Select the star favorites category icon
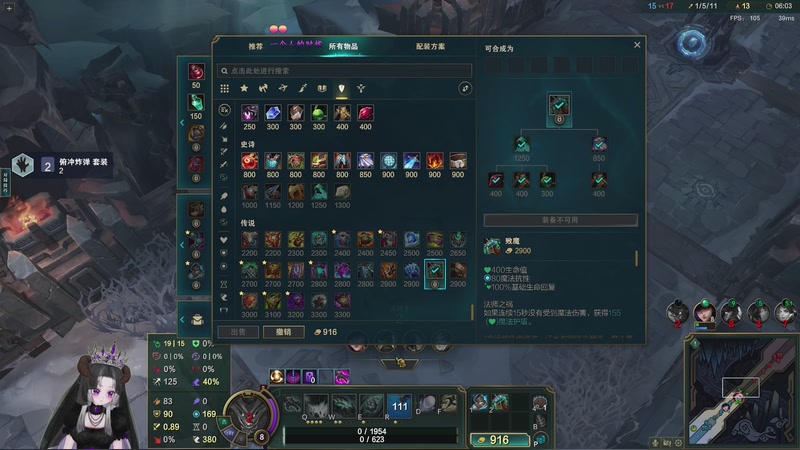Image resolution: width=800 pixels, height=450 pixels. coord(244,88)
